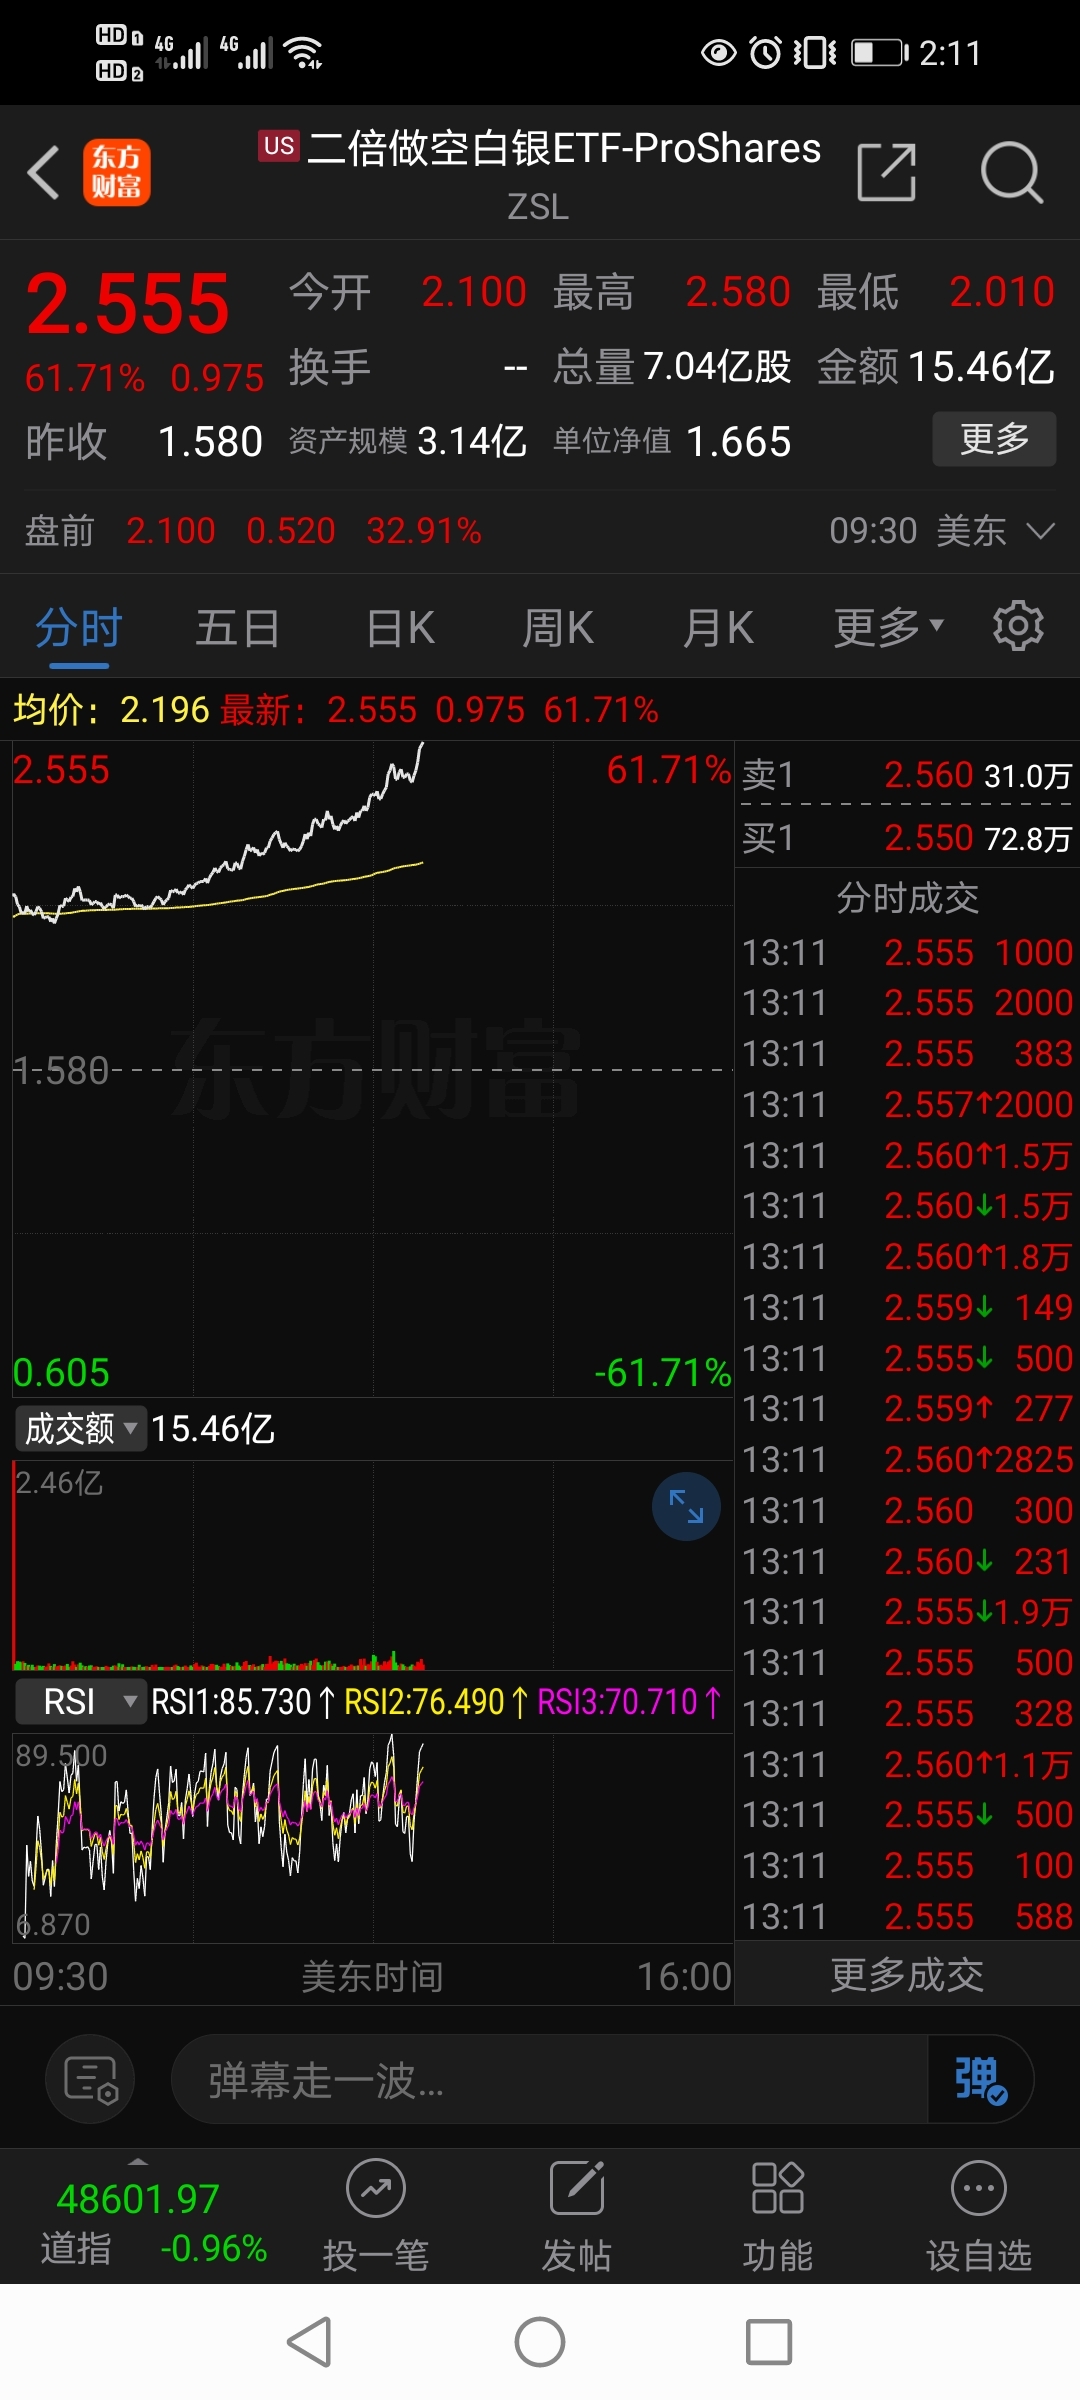Tap the RSI1:85.730 reading
The width and height of the screenshot is (1080, 2400).
(x=243, y=1701)
